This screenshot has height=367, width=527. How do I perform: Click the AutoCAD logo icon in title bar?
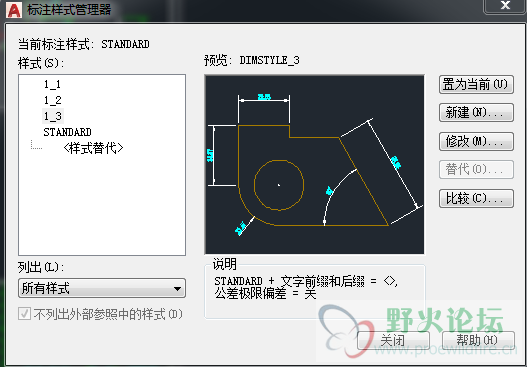point(14,10)
